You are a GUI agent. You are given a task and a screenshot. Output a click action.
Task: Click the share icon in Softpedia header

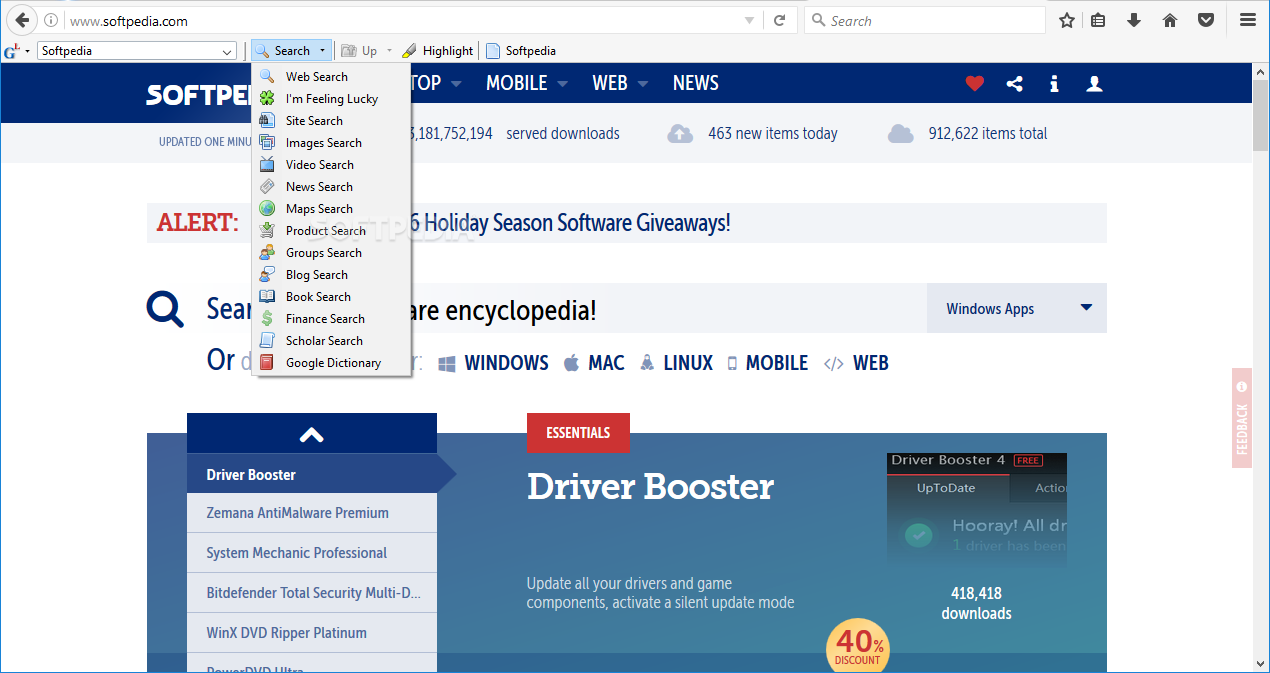click(x=1015, y=84)
